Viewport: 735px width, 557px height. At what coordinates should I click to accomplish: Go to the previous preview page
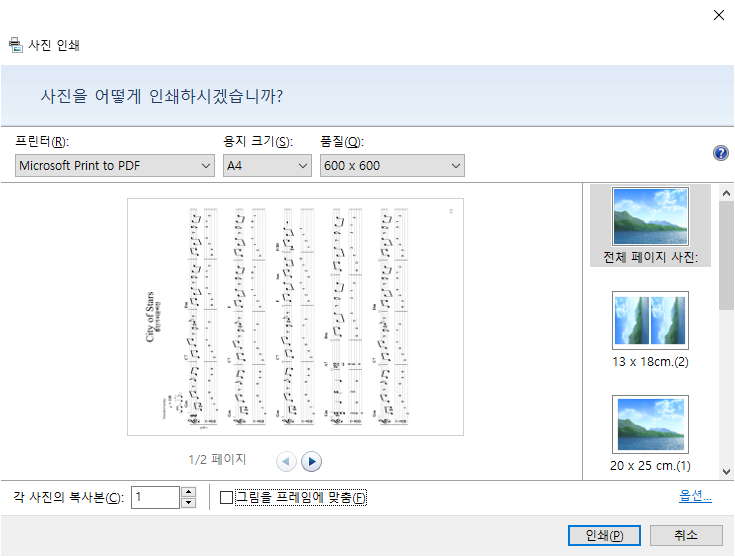tap(286, 461)
